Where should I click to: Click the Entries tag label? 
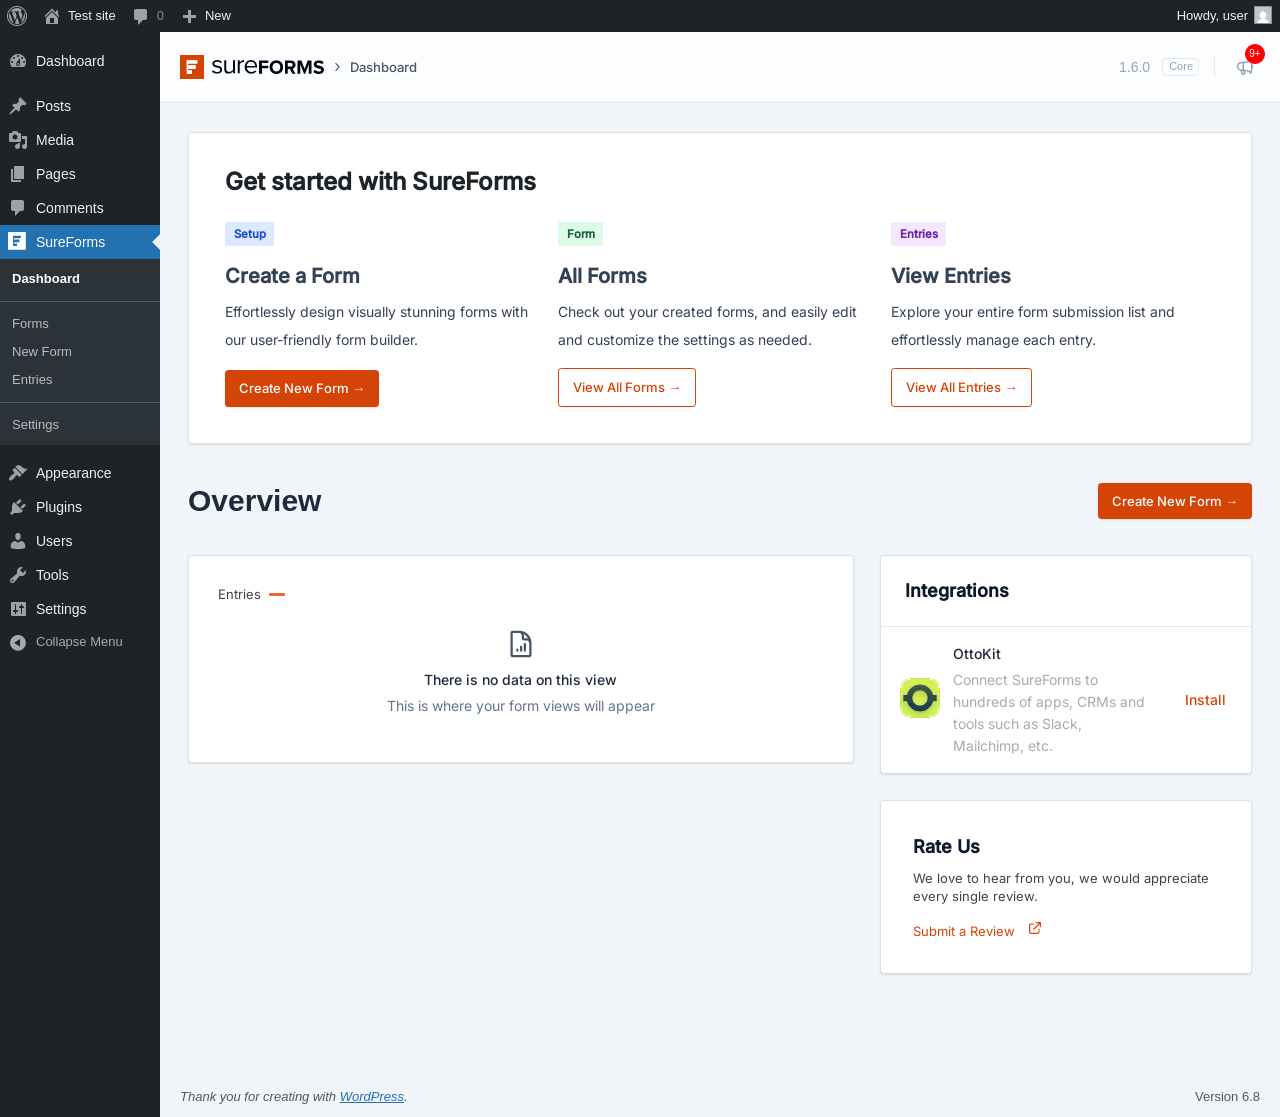[x=918, y=234]
